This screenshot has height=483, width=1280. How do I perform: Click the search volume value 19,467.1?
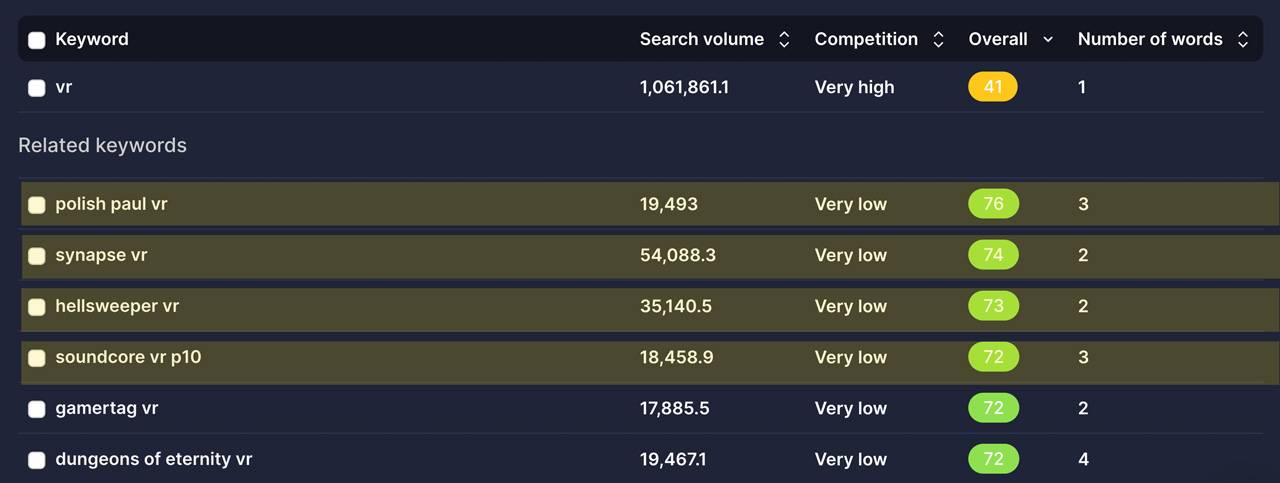pos(673,459)
